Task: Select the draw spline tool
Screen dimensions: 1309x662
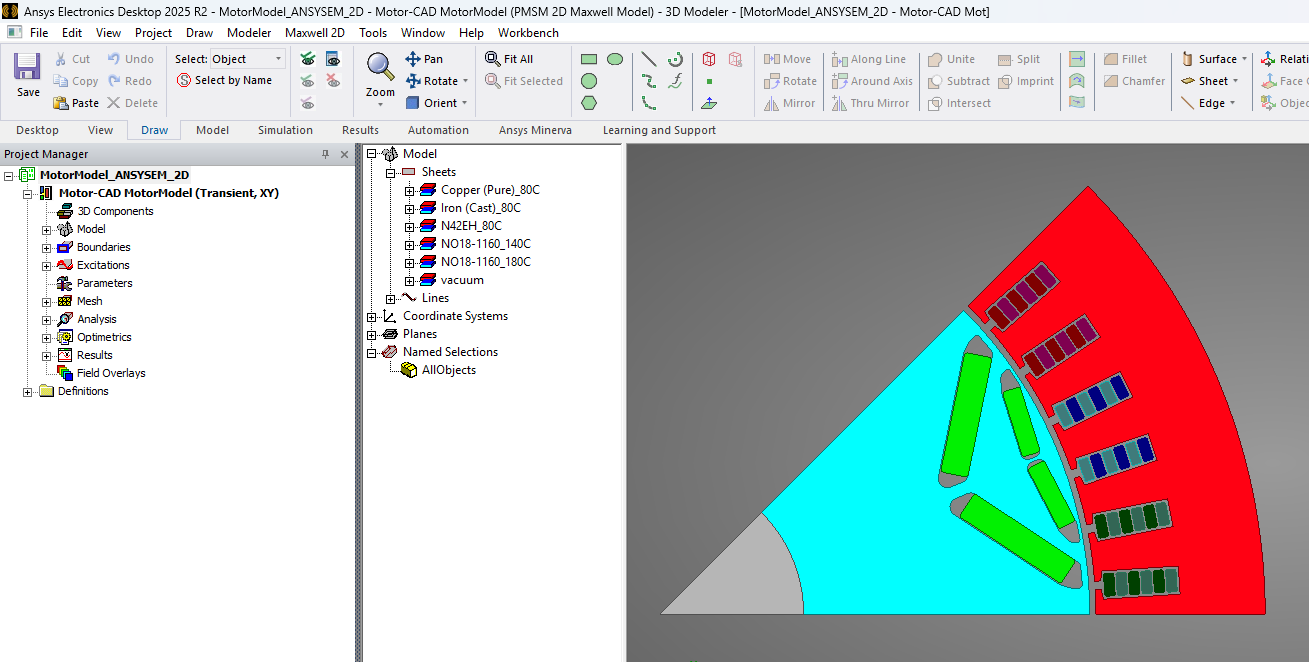Action: coord(649,81)
